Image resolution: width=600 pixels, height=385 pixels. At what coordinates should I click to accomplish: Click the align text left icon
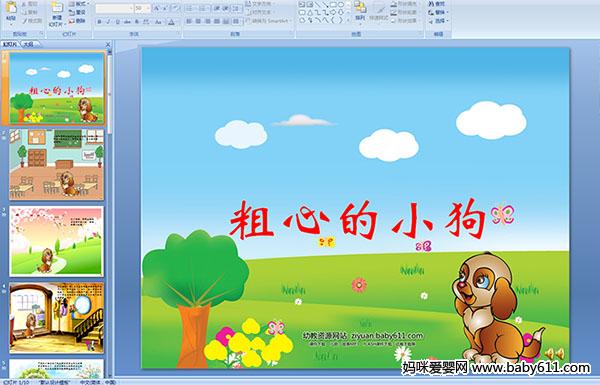[x=189, y=21]
